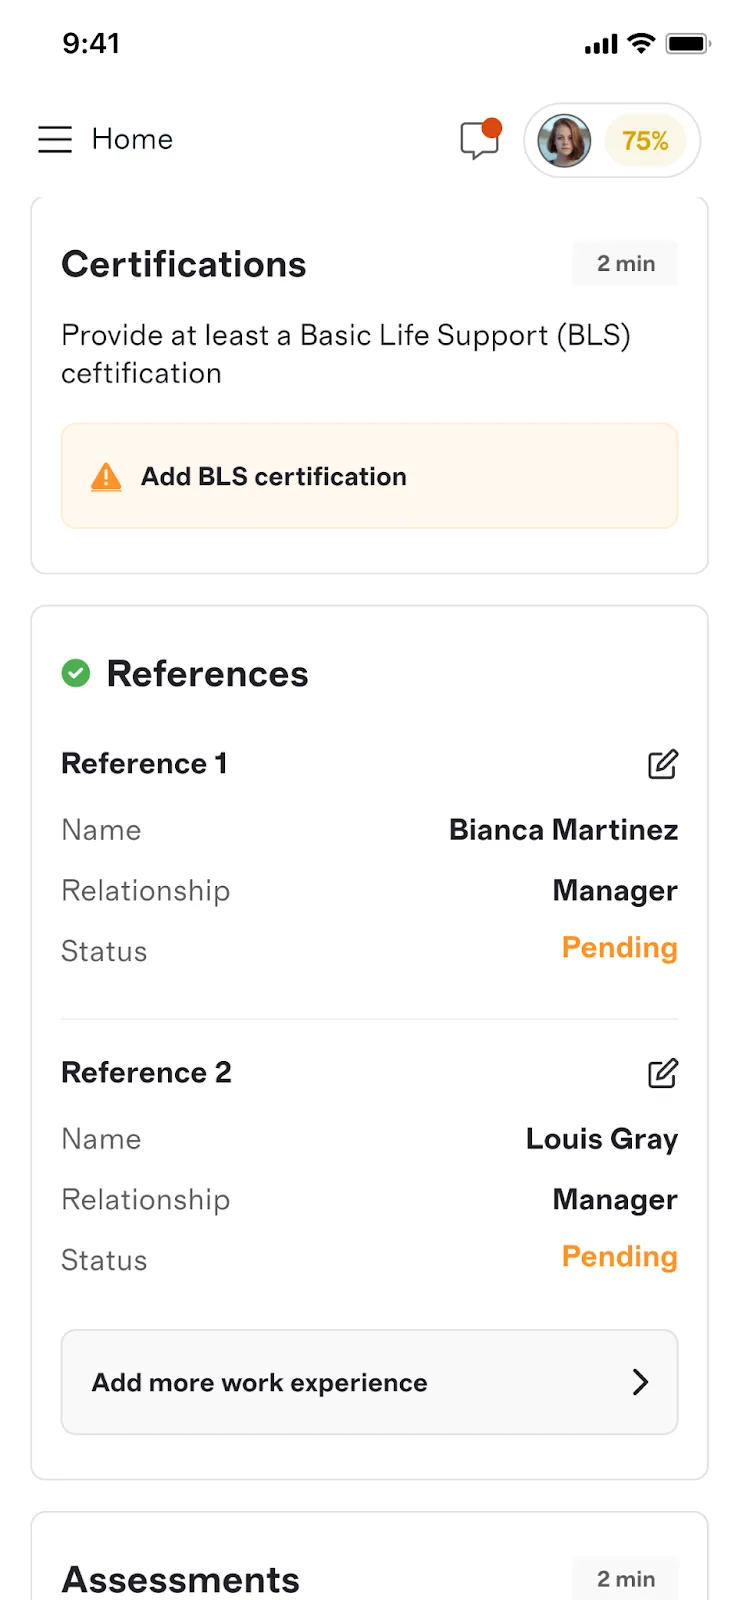This screenshot has width=739, height=1600.
Task: Open the chat messages icon
Action: pos(480,139)
